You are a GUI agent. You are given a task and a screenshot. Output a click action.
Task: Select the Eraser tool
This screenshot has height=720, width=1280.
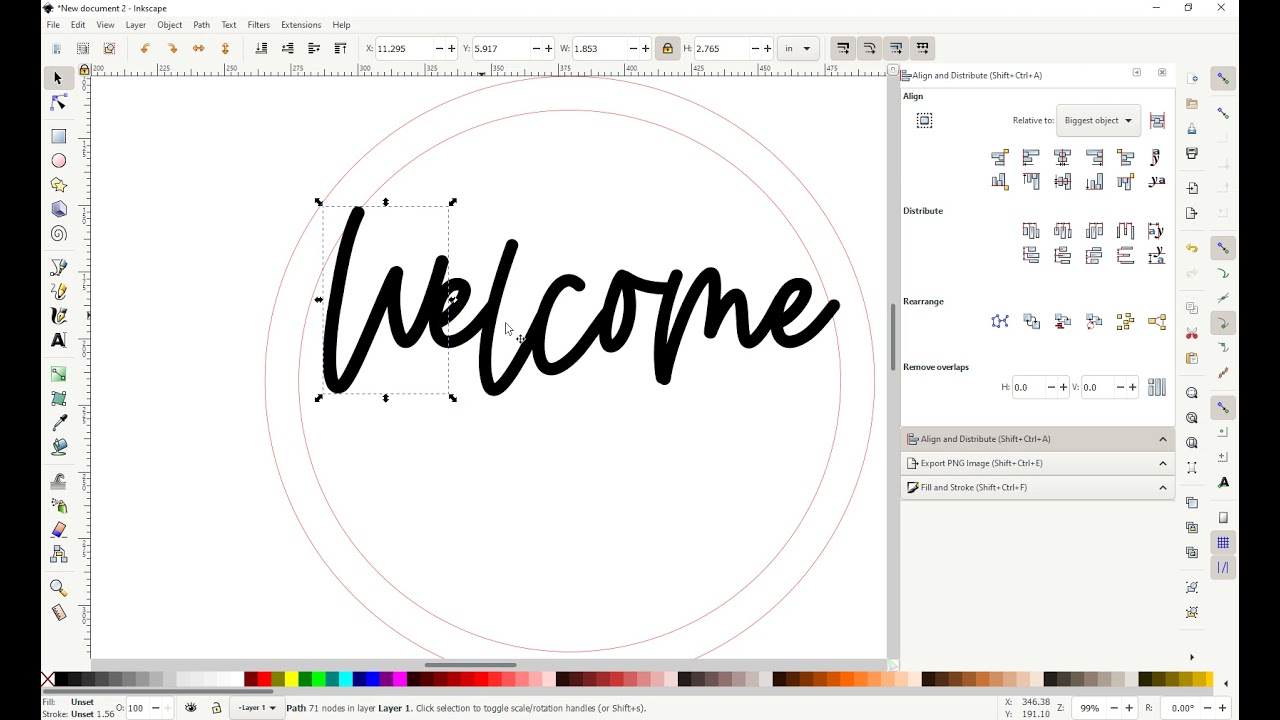pyautogui.click(x=58, y=530)
